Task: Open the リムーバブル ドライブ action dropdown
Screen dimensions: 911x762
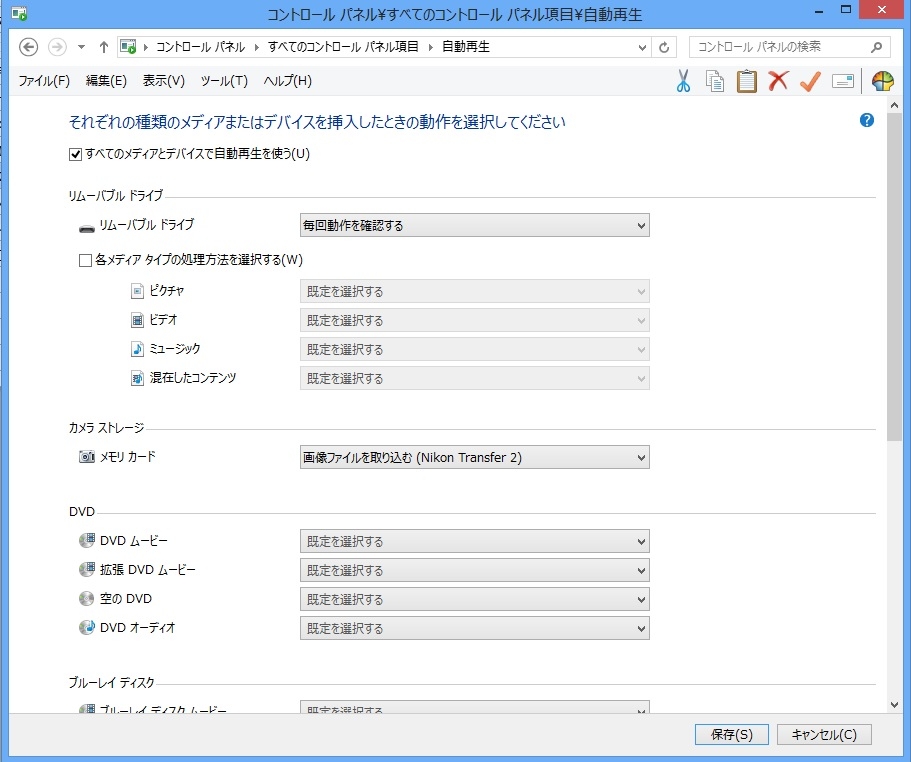Action: point(475,225)
